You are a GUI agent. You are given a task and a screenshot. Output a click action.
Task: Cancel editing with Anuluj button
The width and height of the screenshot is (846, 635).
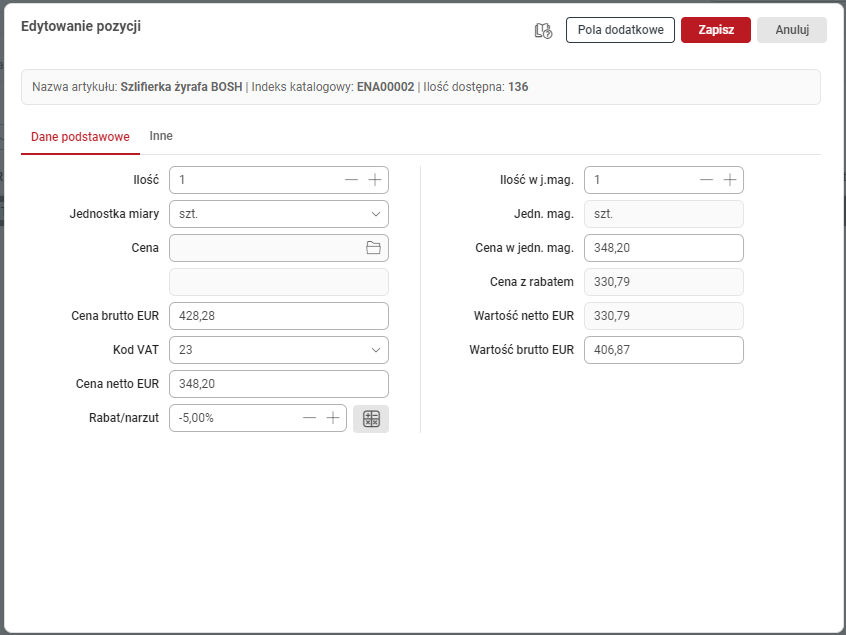[792, 30]
